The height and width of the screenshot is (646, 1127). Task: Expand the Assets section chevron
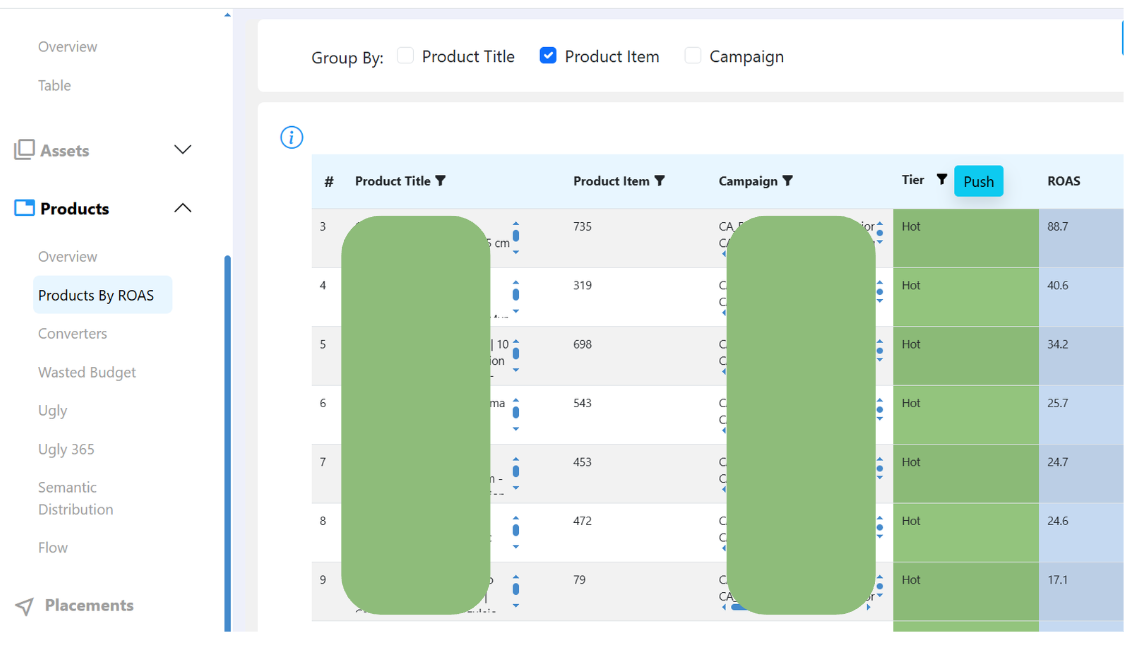pos(183,150)
